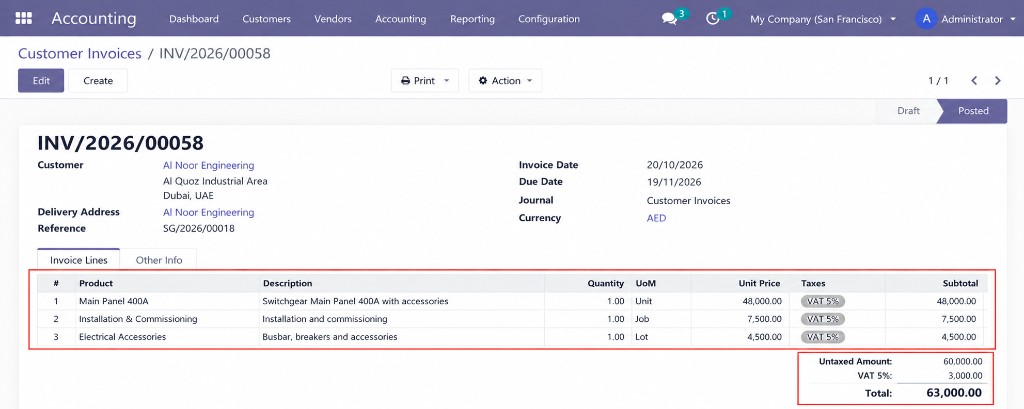The width and height of the screenshot is (1024, 409).
Task: Click the Posted status stage
Action: coord(973,110)
